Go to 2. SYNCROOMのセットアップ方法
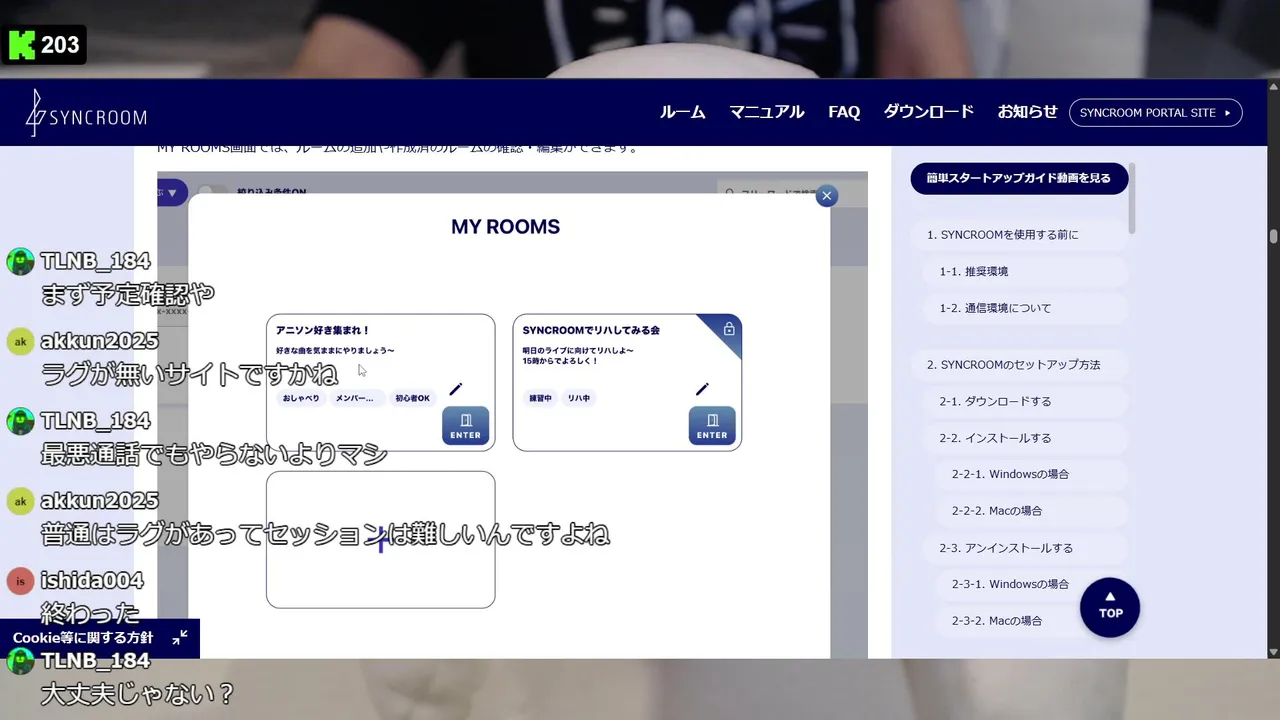 pos(1020,365)
